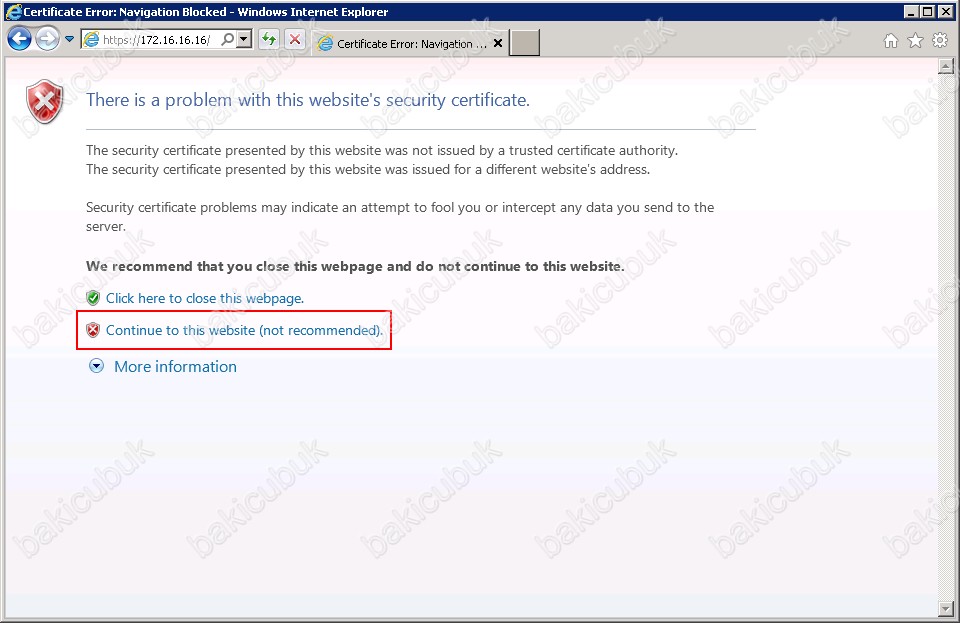Go back with the Back arrow button
The image size is (960, 623).
point(20,39)
